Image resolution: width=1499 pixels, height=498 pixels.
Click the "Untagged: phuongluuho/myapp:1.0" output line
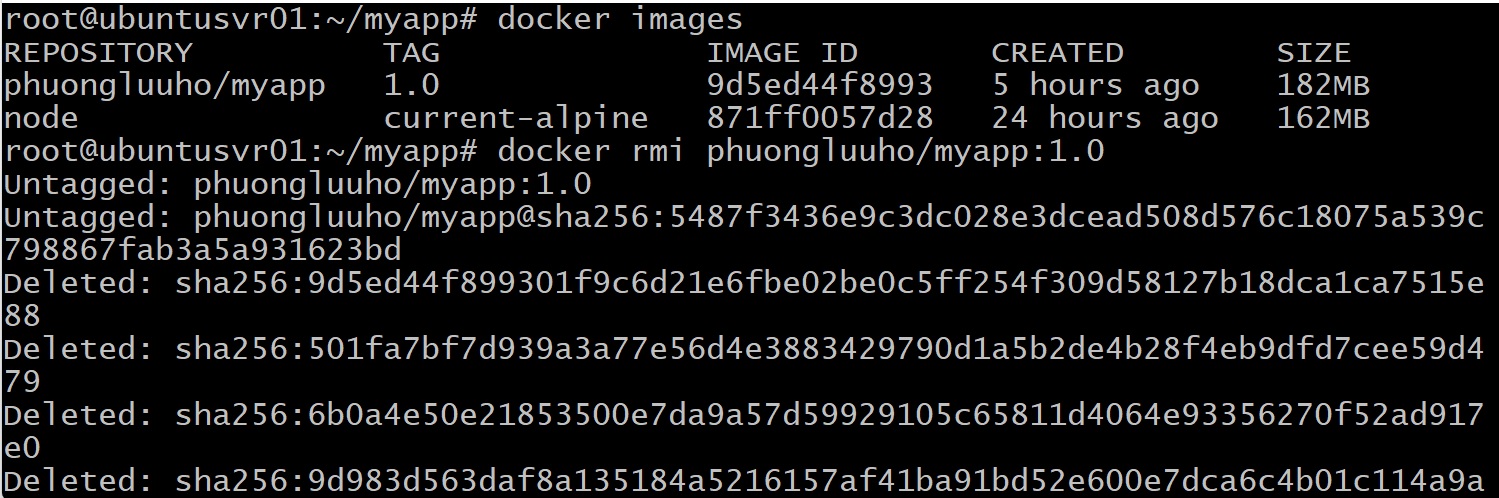(297, 185)
